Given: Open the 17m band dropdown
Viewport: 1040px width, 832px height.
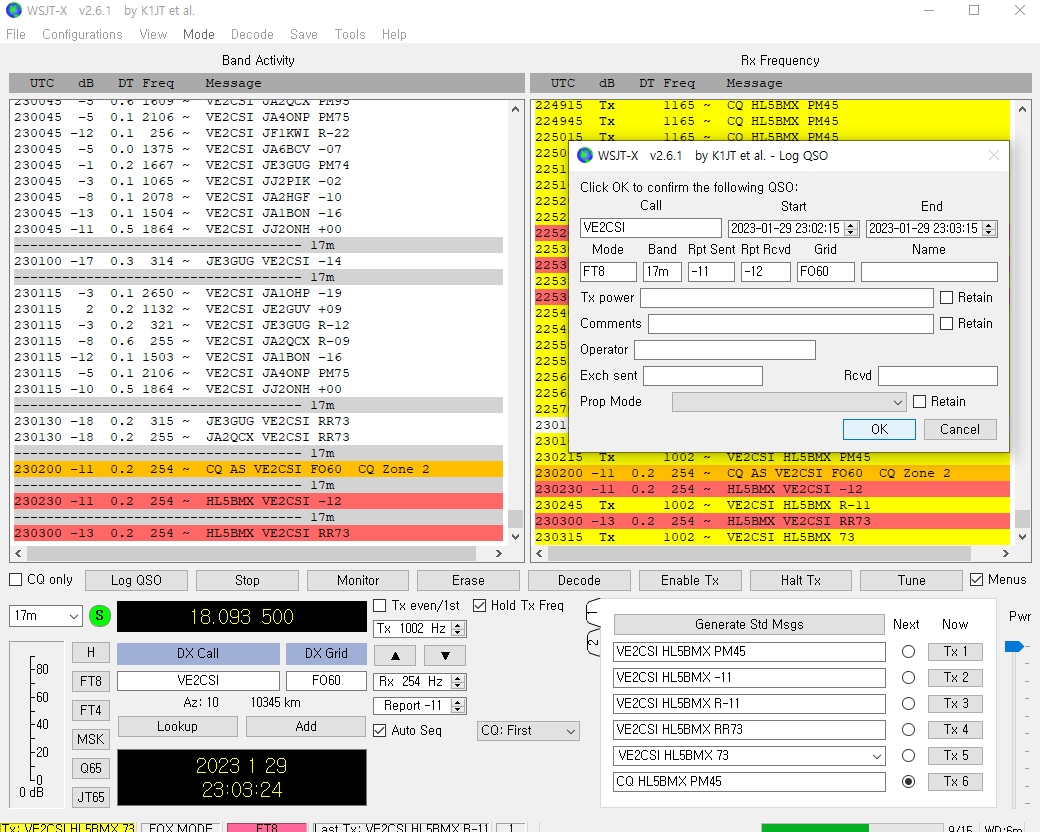Looking at the screenshot, I should point(46,616).
